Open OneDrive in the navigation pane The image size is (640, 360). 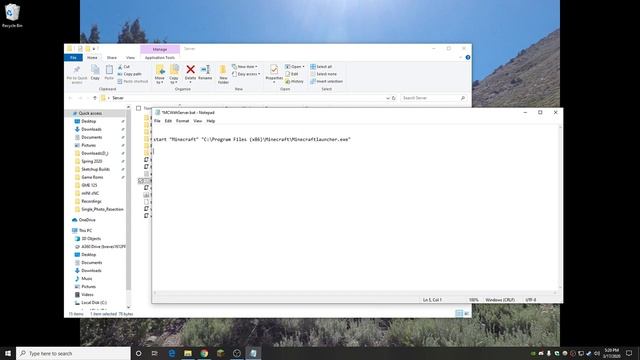(87, 220)
